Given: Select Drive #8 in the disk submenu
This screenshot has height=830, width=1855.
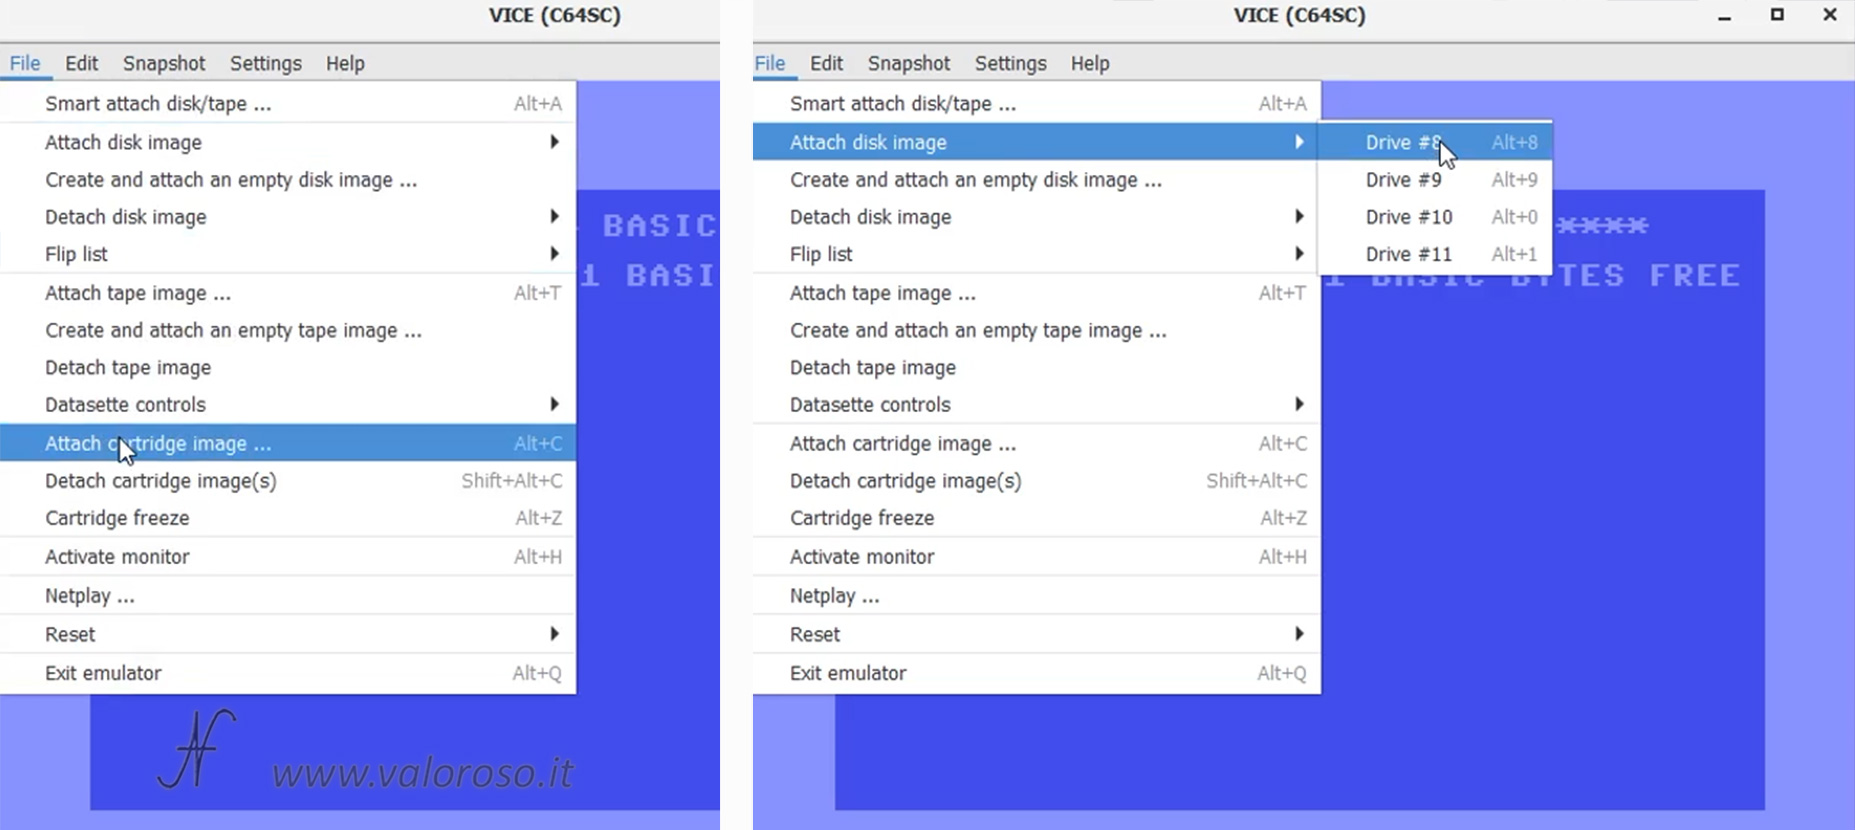Looking at the screenshot, I should (x=1402, y=142).
